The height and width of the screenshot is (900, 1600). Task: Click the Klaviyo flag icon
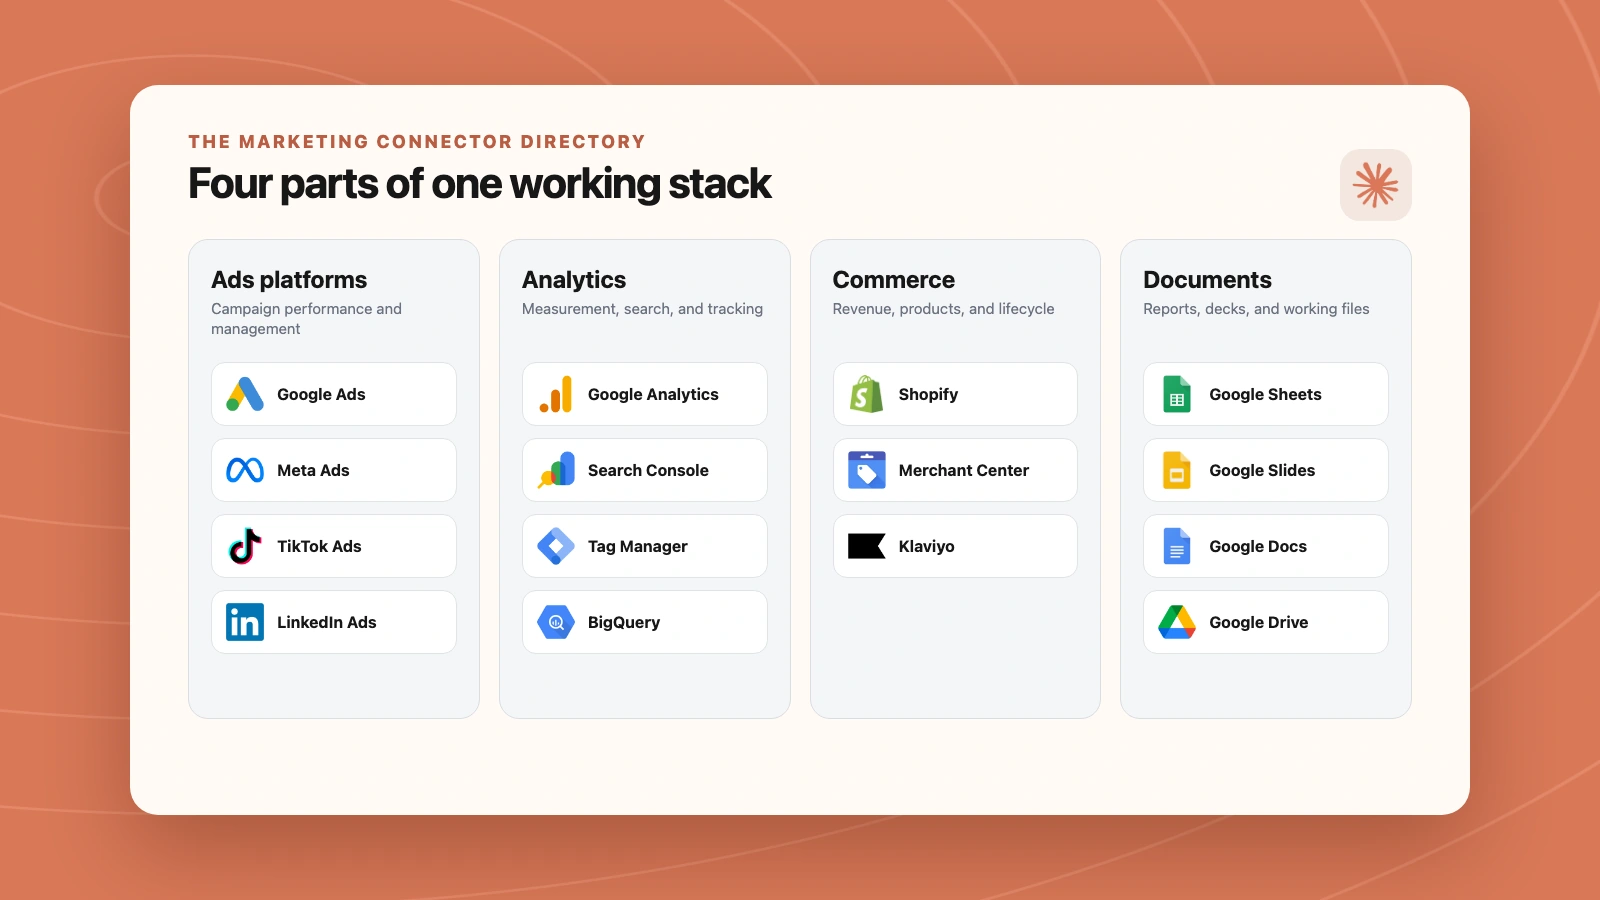pos(867,546)
